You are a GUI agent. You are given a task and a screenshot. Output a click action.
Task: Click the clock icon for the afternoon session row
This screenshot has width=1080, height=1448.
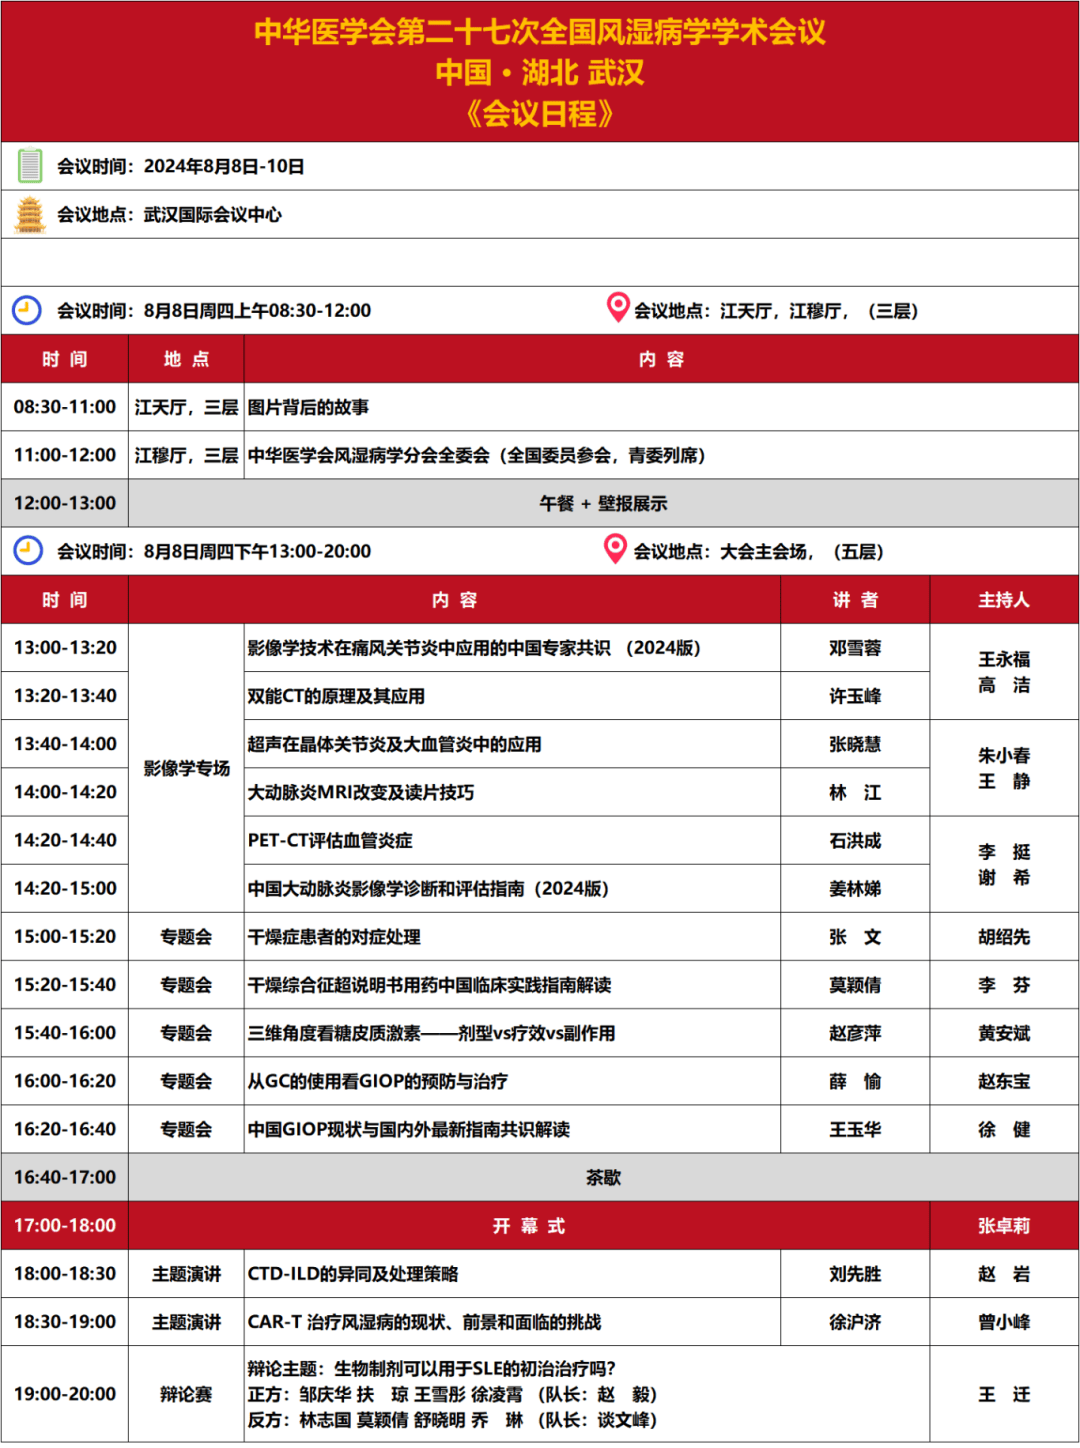click(x=27, y=550)
